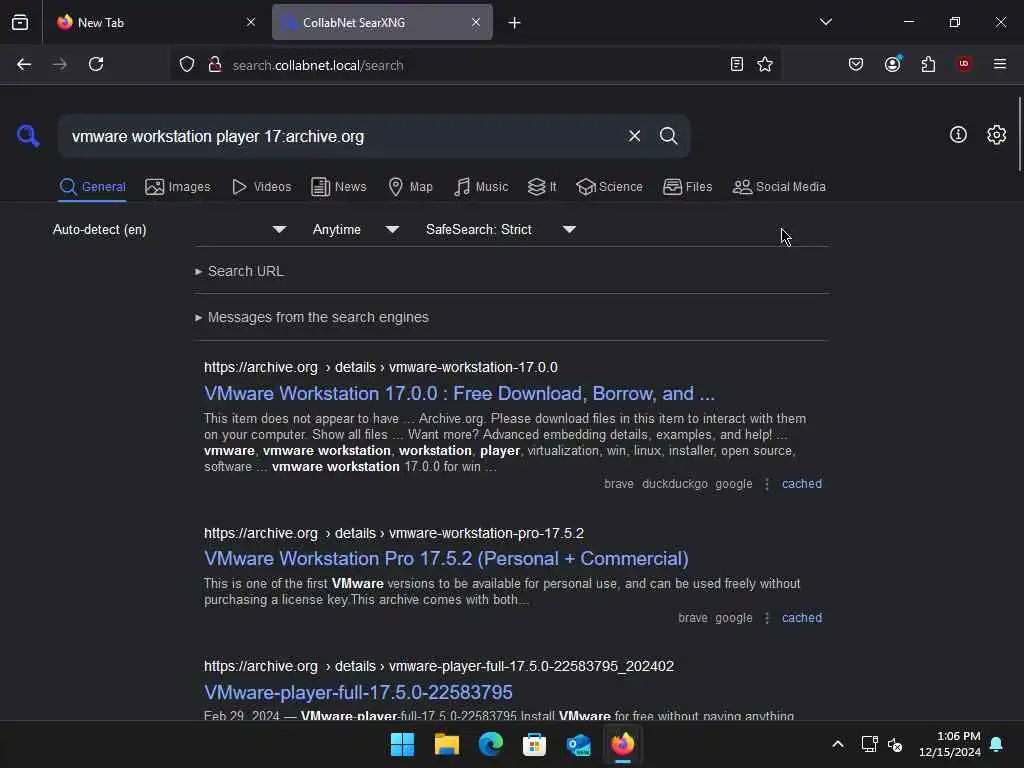The height and width of the screenshot is (768, 1024).
Task: Open VMware Workstation 17.0.0 result link
Action: (x=459, y=393)
